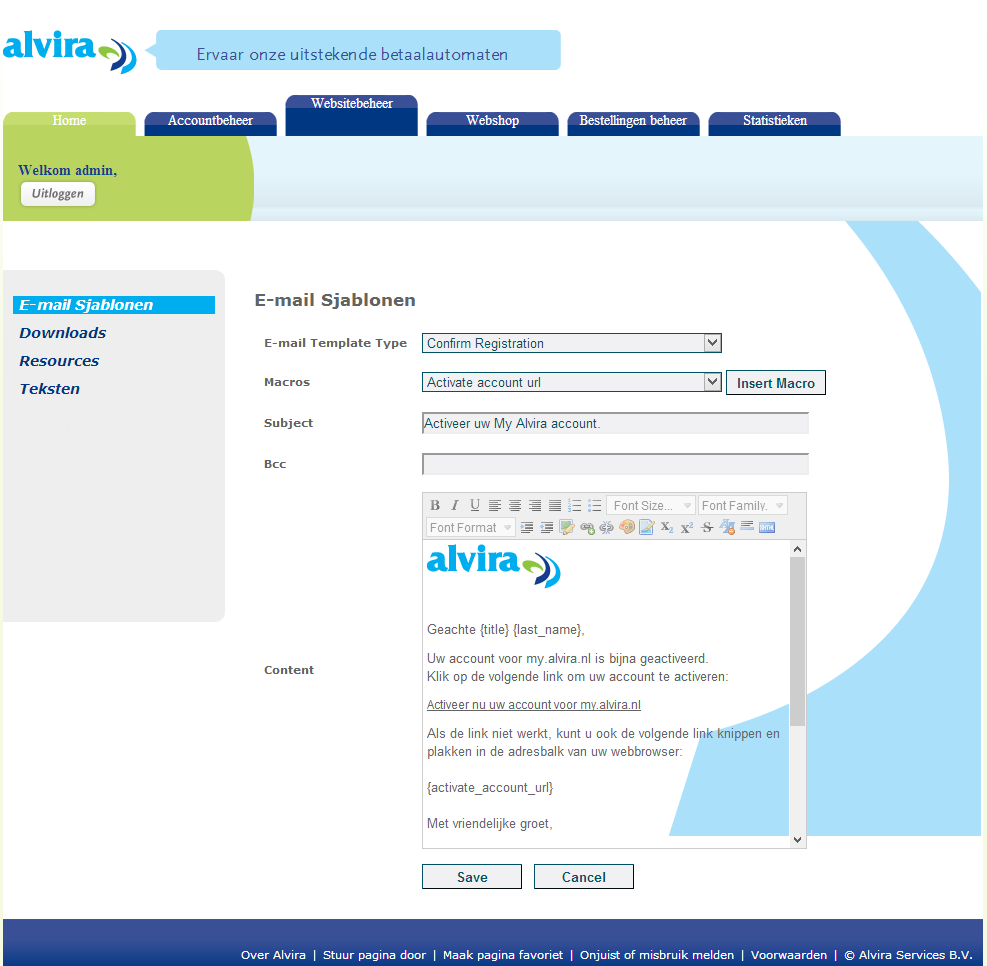Open Macros dropdown
Screen dimensions: 987x966
click(572, 382)
